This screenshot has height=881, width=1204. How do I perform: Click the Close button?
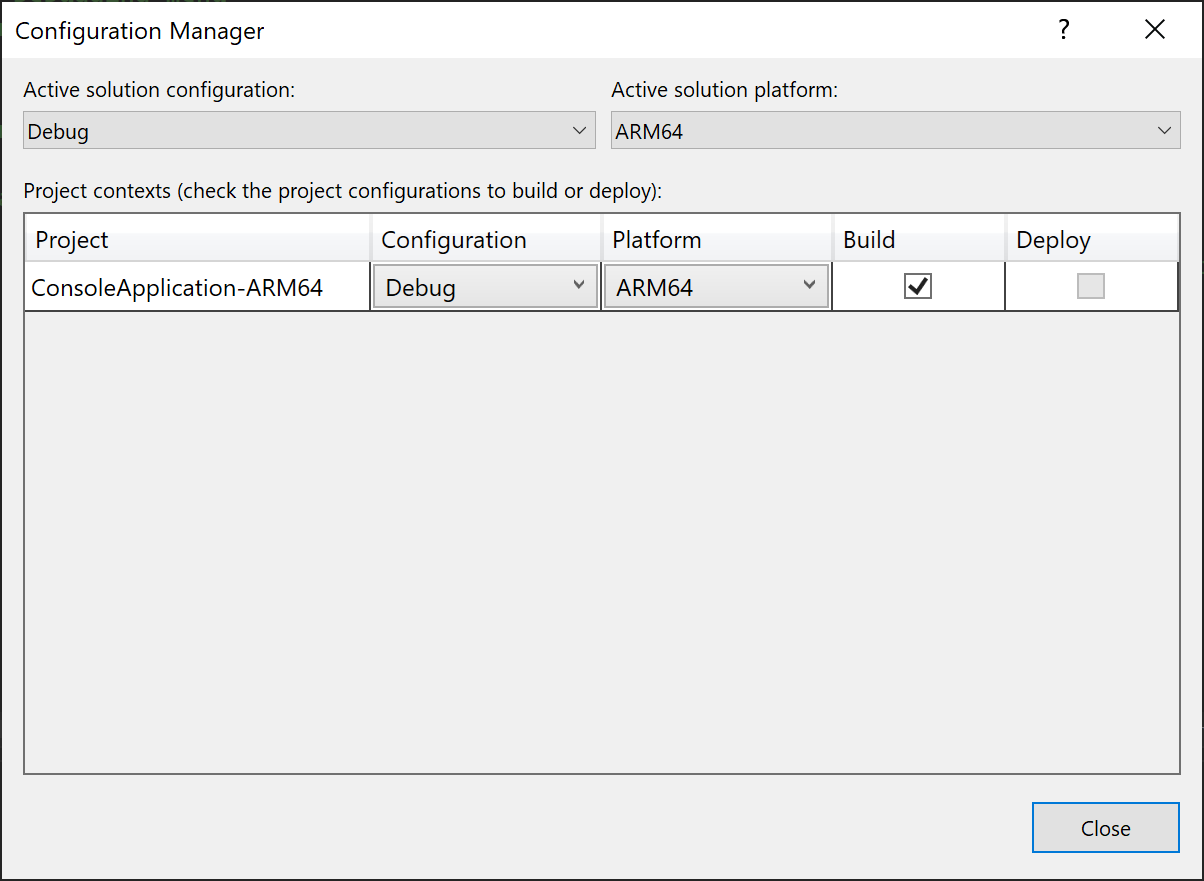pos(1105,827)
